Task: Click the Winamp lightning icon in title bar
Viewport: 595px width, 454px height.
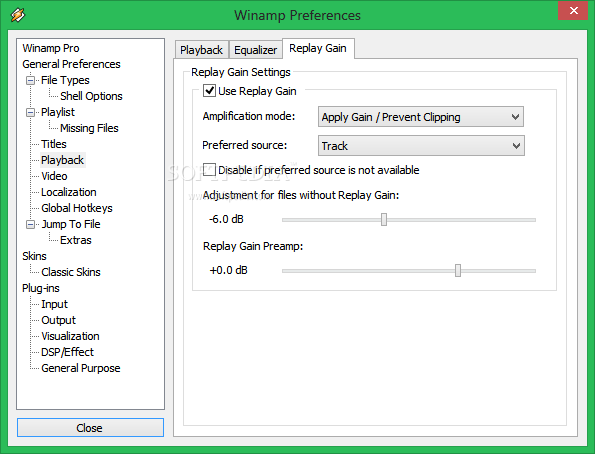Action: 18,15
